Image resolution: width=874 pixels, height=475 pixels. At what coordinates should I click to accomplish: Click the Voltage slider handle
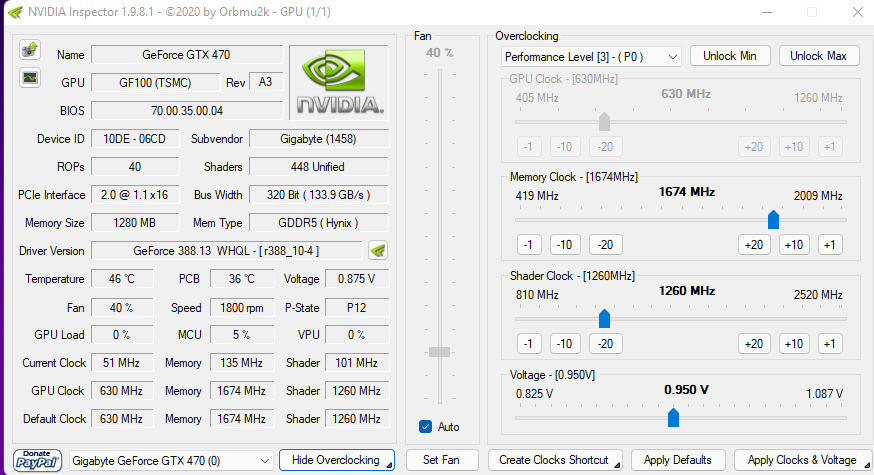[673, 417]
